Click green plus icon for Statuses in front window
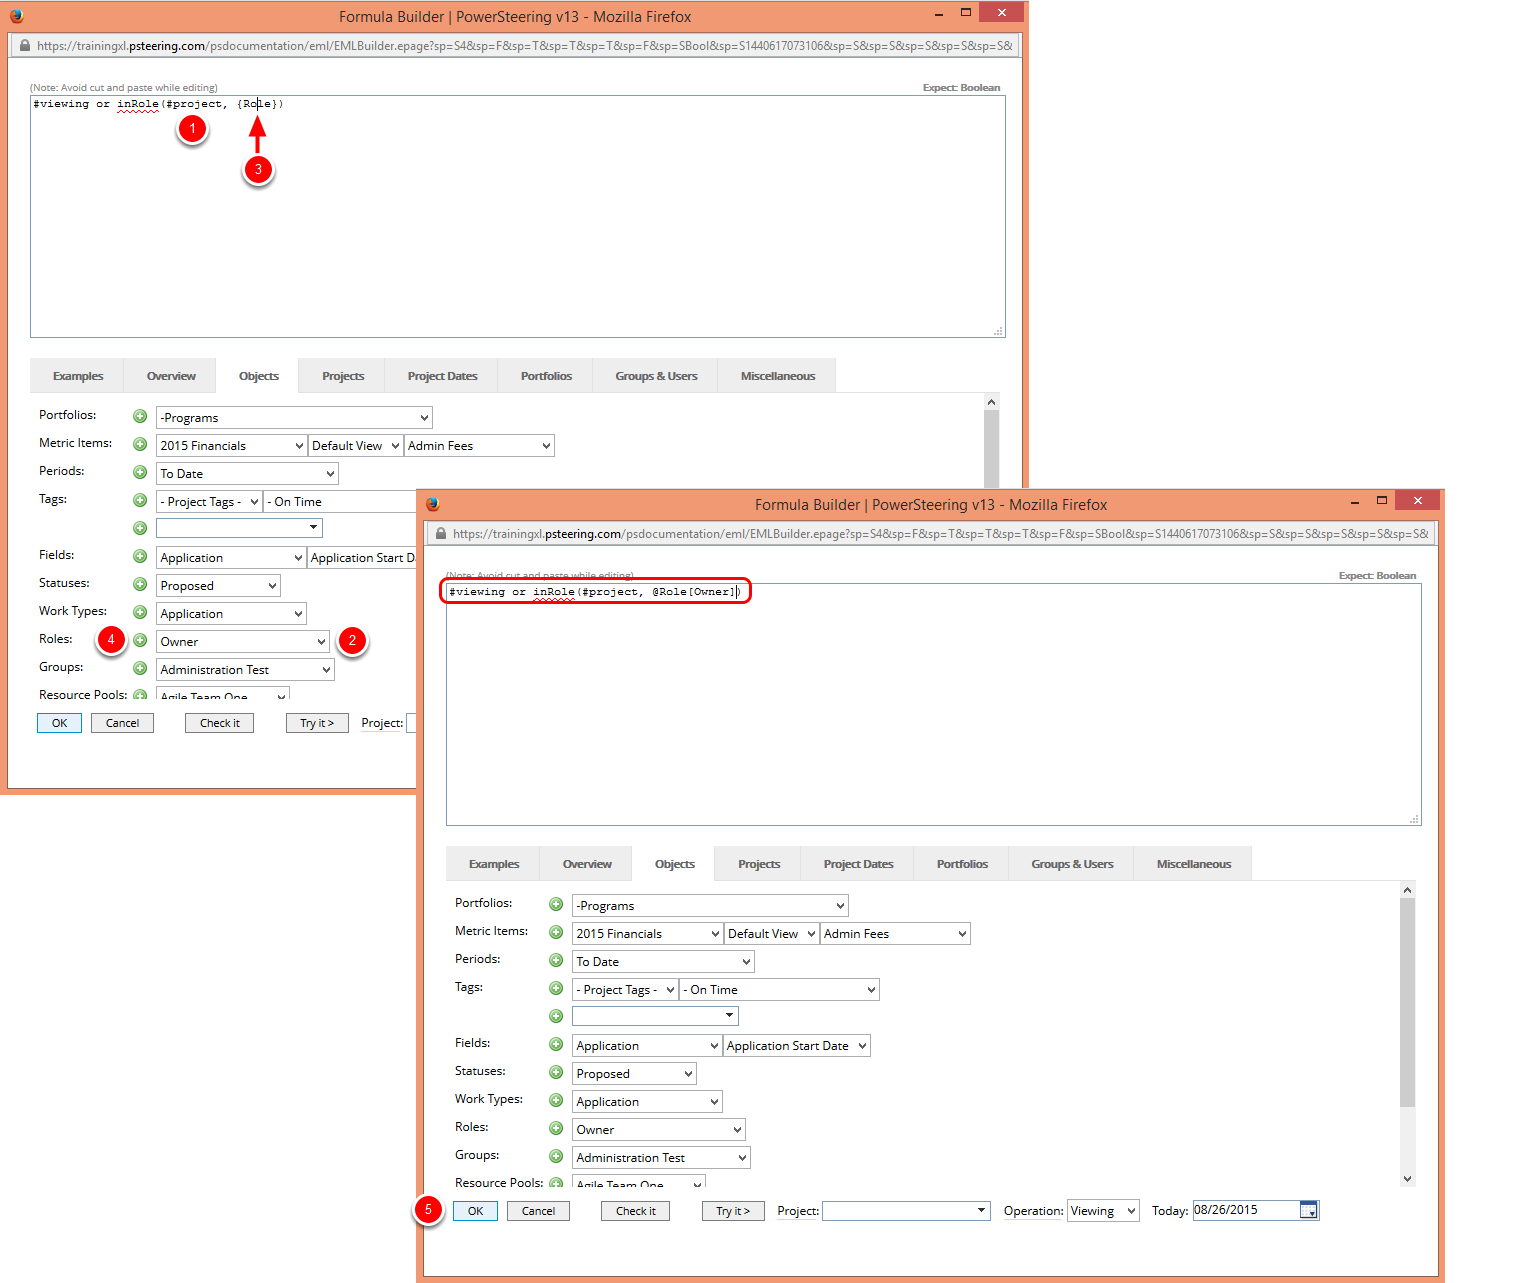The width and height of the screenshot is (1539, 1283). 556,1072
